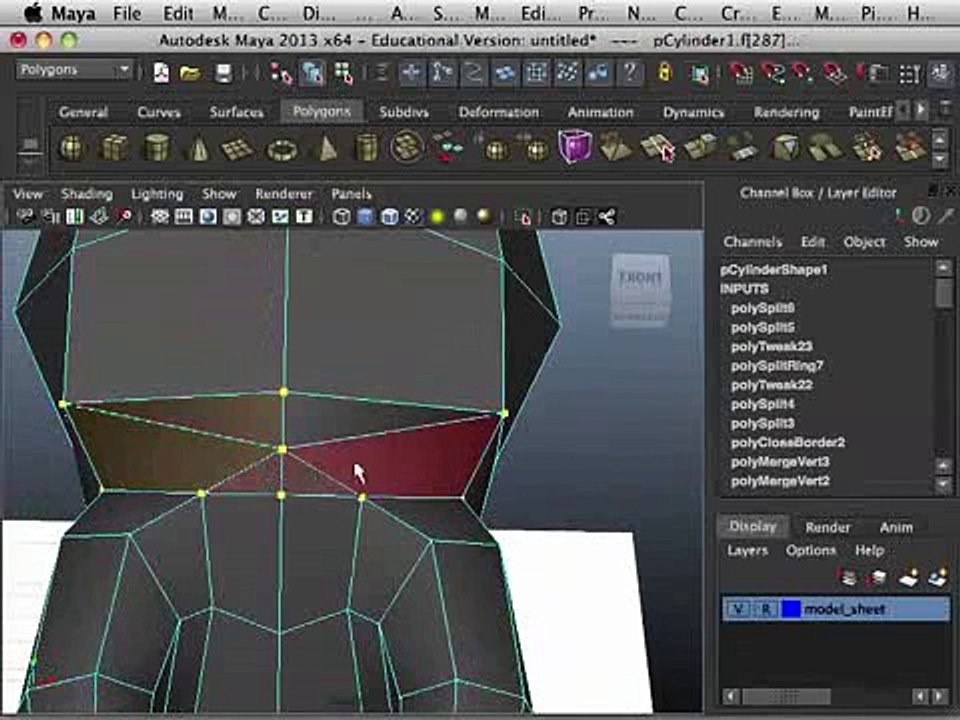Toggle textured checker display icon
This screenshot has height=720, width=960.
click(x=413, y=217)
